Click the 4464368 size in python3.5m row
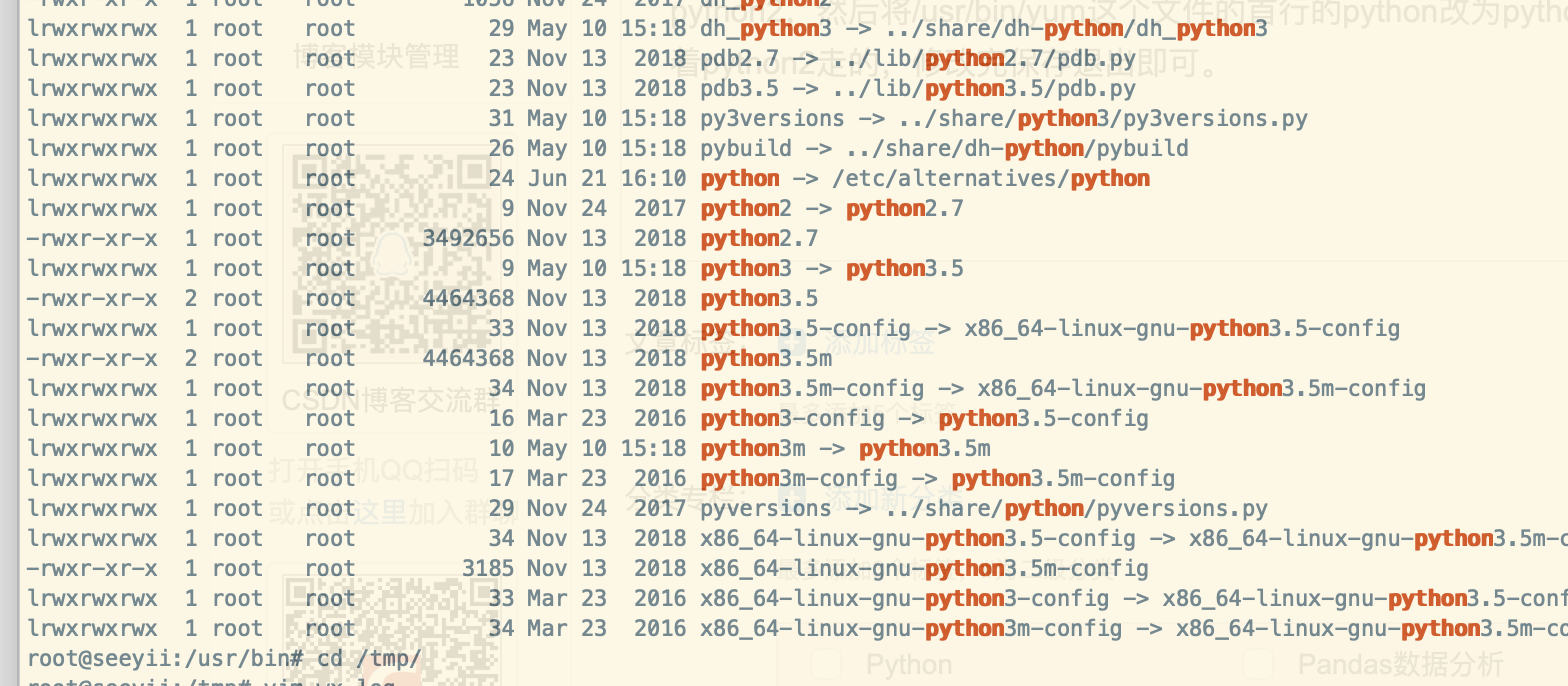This screenshot has height=686, width=1568. 468,358
